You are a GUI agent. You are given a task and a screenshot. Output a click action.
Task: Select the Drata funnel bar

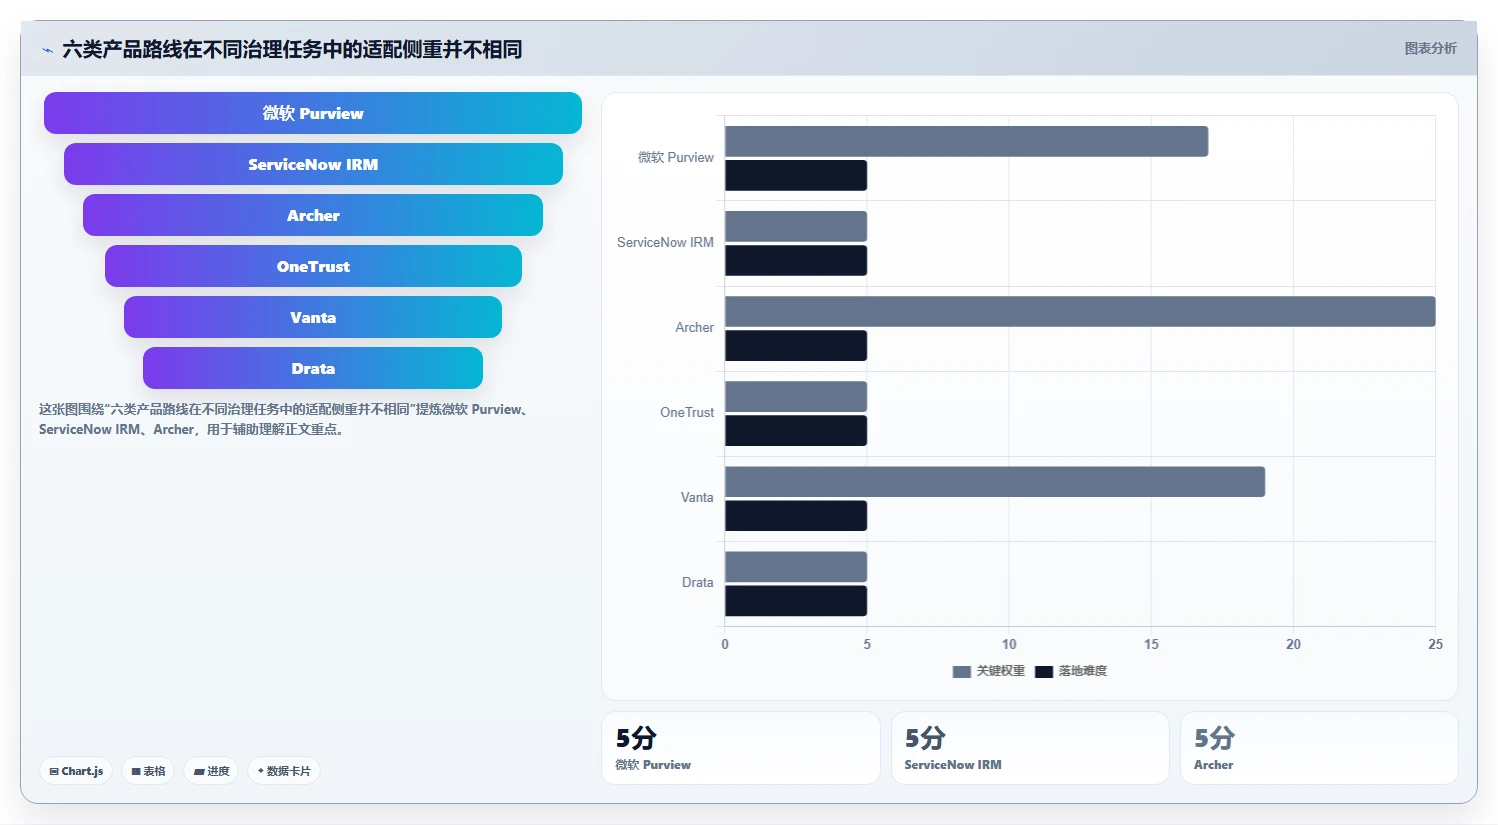click(x=313, y=368)
